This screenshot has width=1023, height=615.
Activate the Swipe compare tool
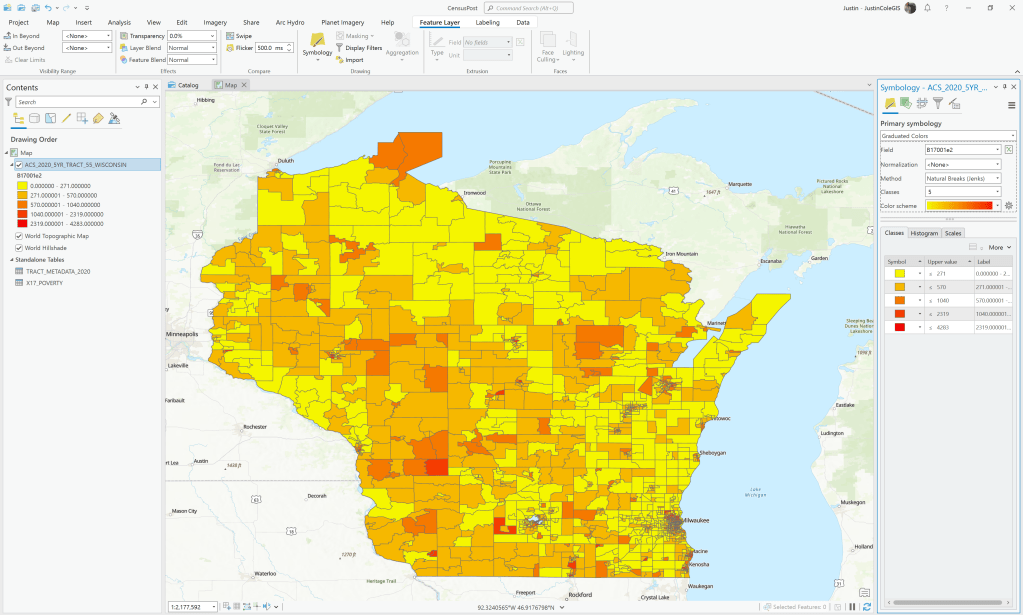(x=239, y=36)
